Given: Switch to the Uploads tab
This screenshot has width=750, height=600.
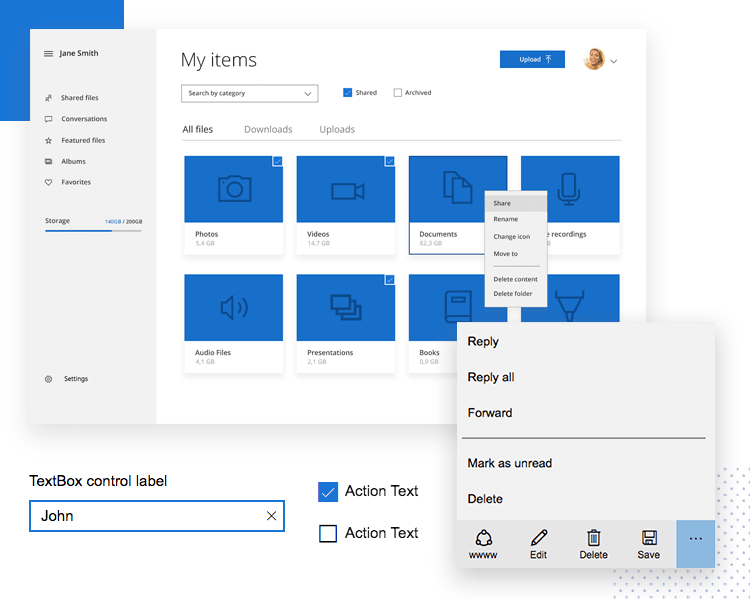Looking at the screenshot, I should coord(337,130).
